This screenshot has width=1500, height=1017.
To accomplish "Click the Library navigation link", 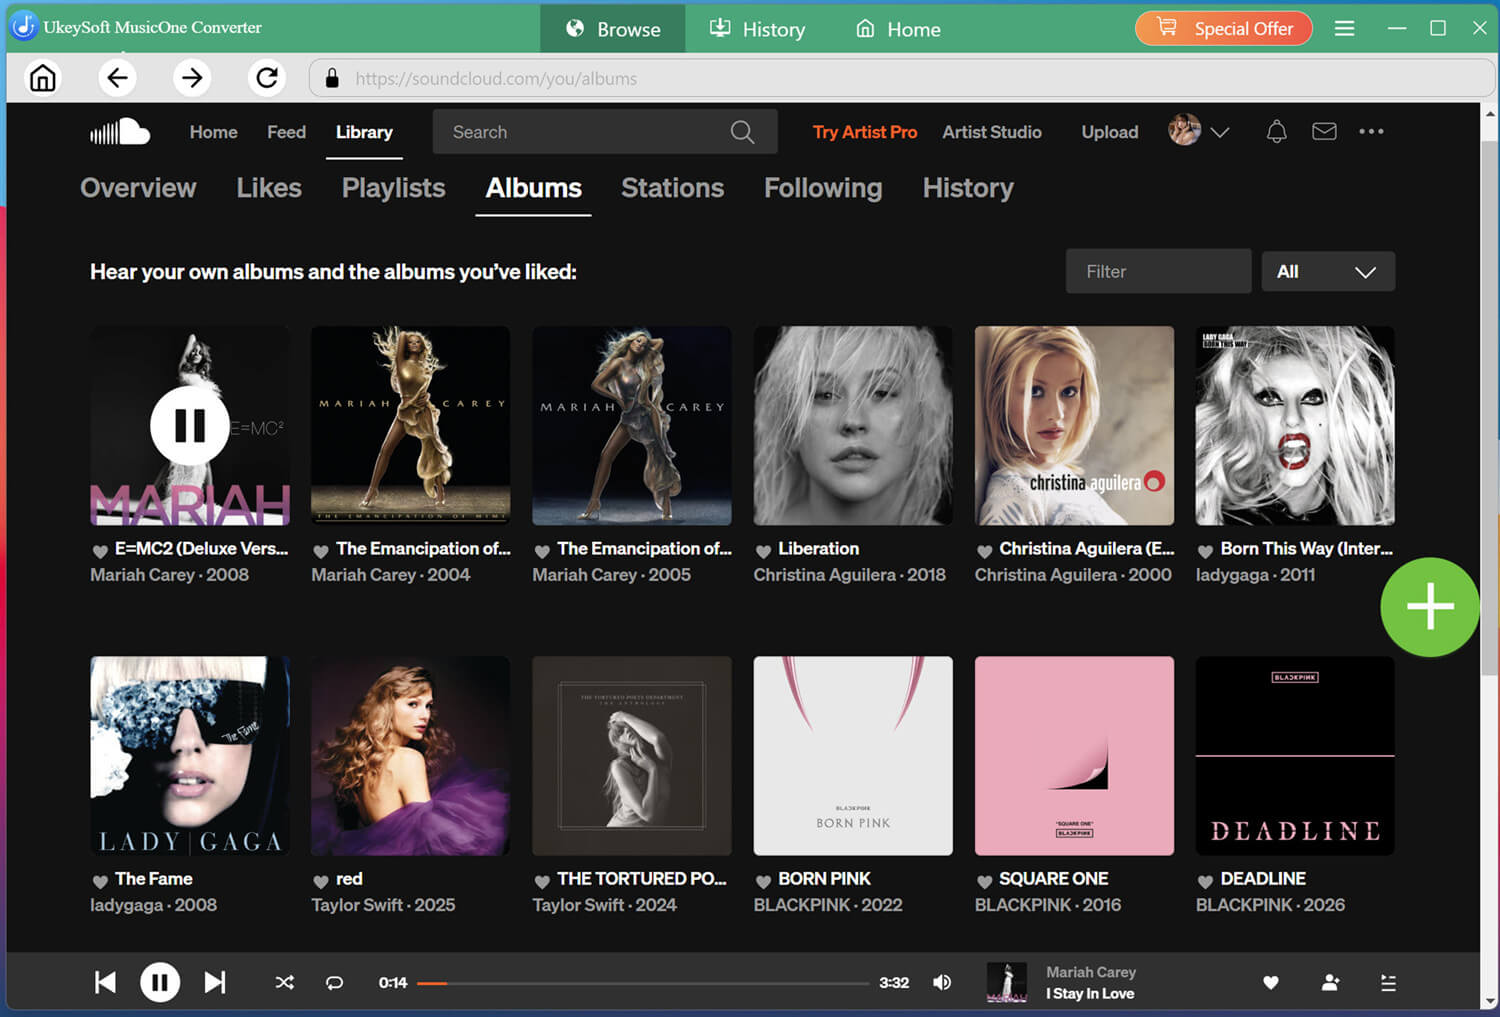I will pos(364,132).
